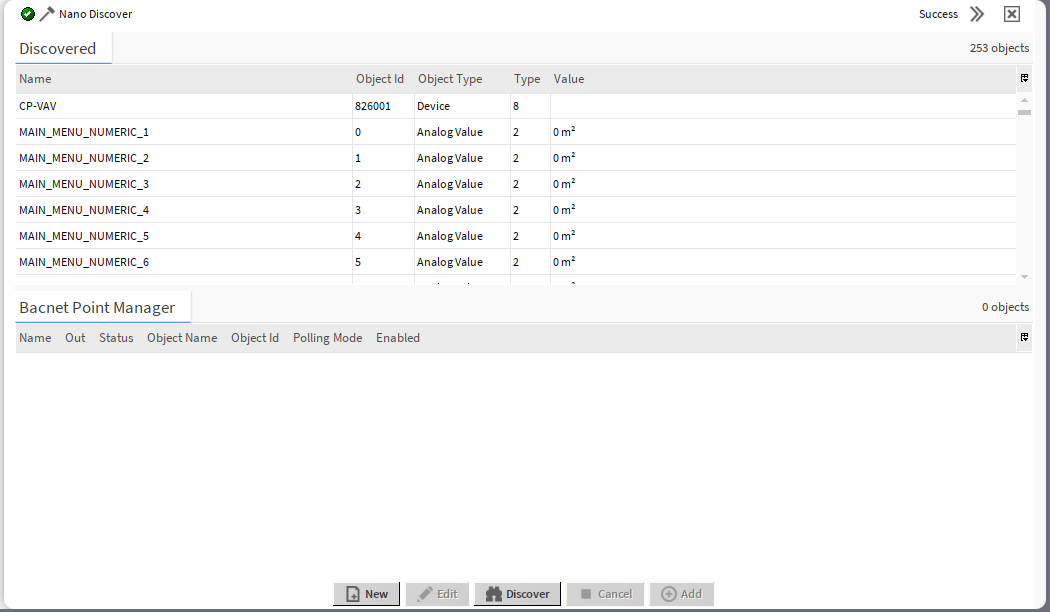1050x612 pixels.
Task: Sort Discovered list by Name column
Action: coord(35,79)
